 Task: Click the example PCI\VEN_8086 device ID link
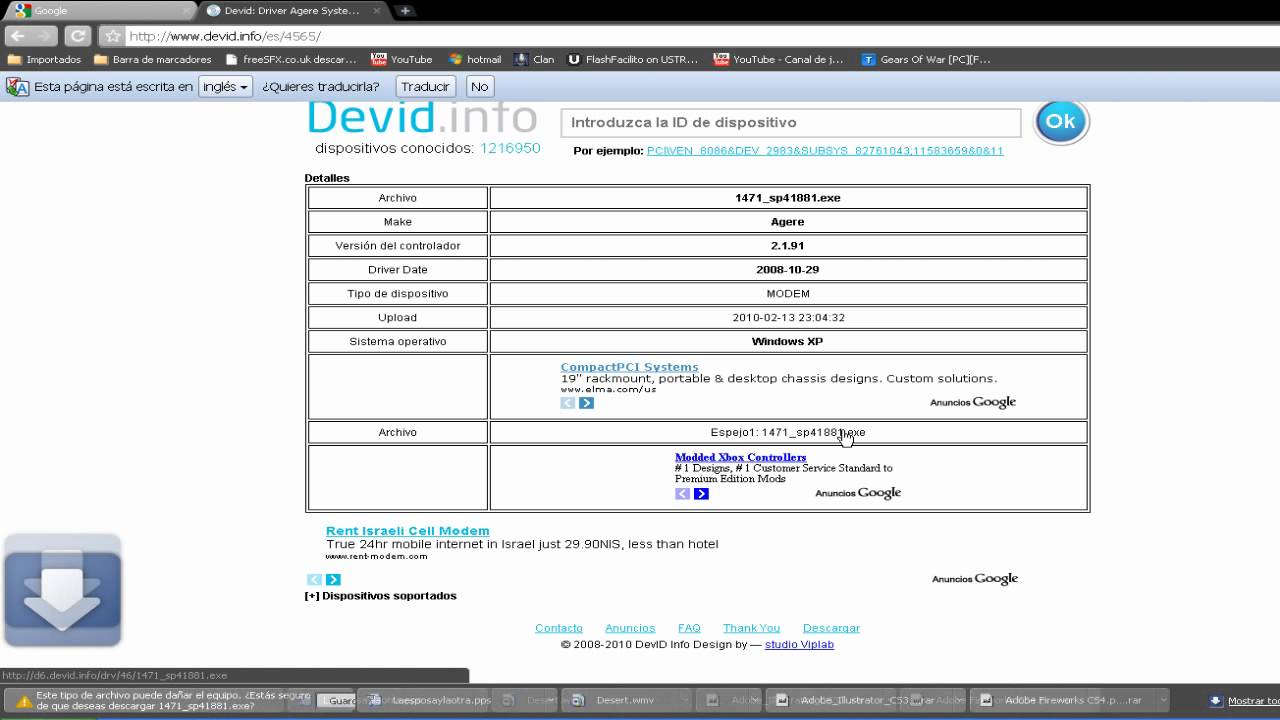tap(825, 151)
